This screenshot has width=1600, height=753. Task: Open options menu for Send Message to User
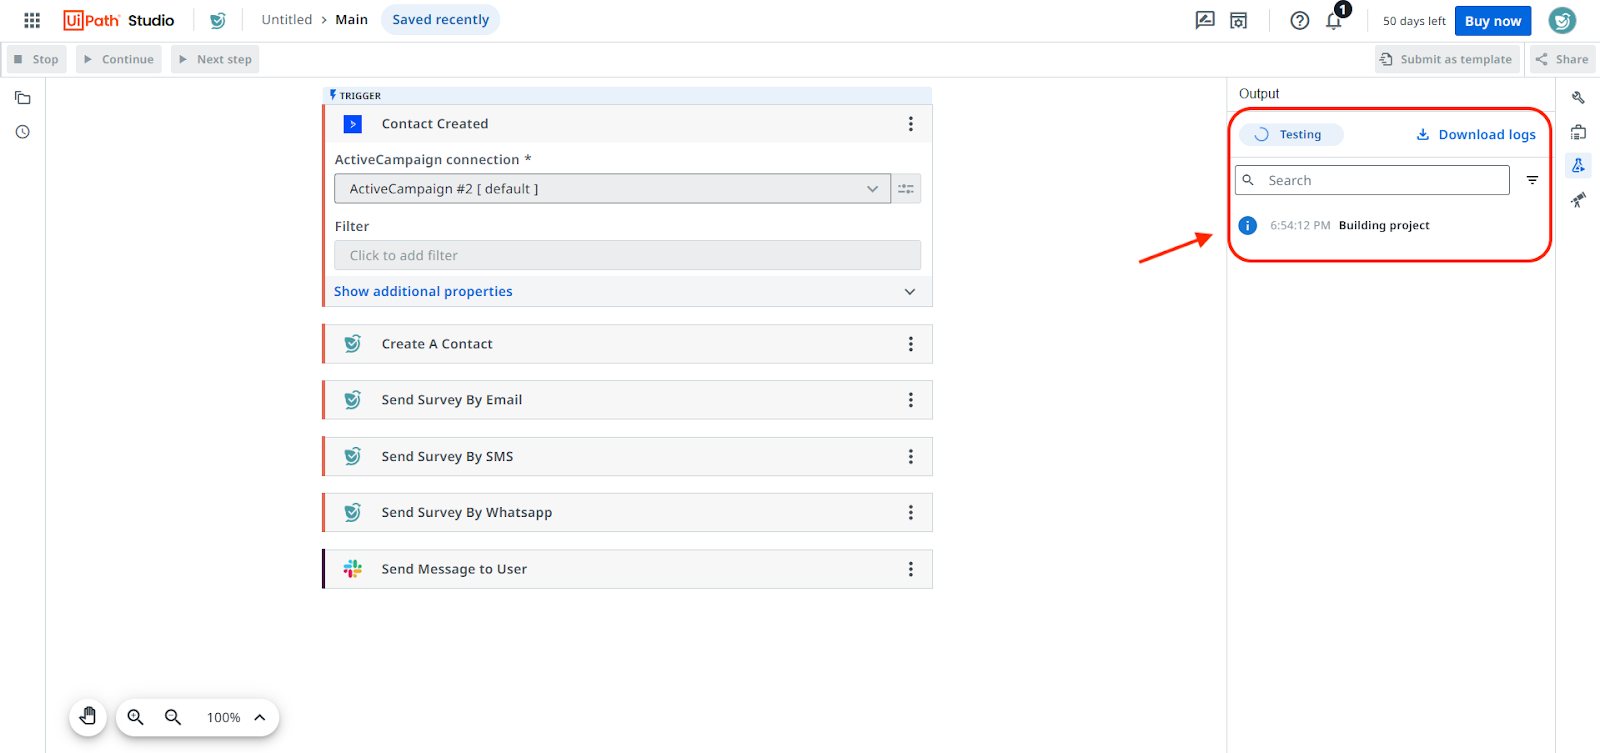pos(910,569)
